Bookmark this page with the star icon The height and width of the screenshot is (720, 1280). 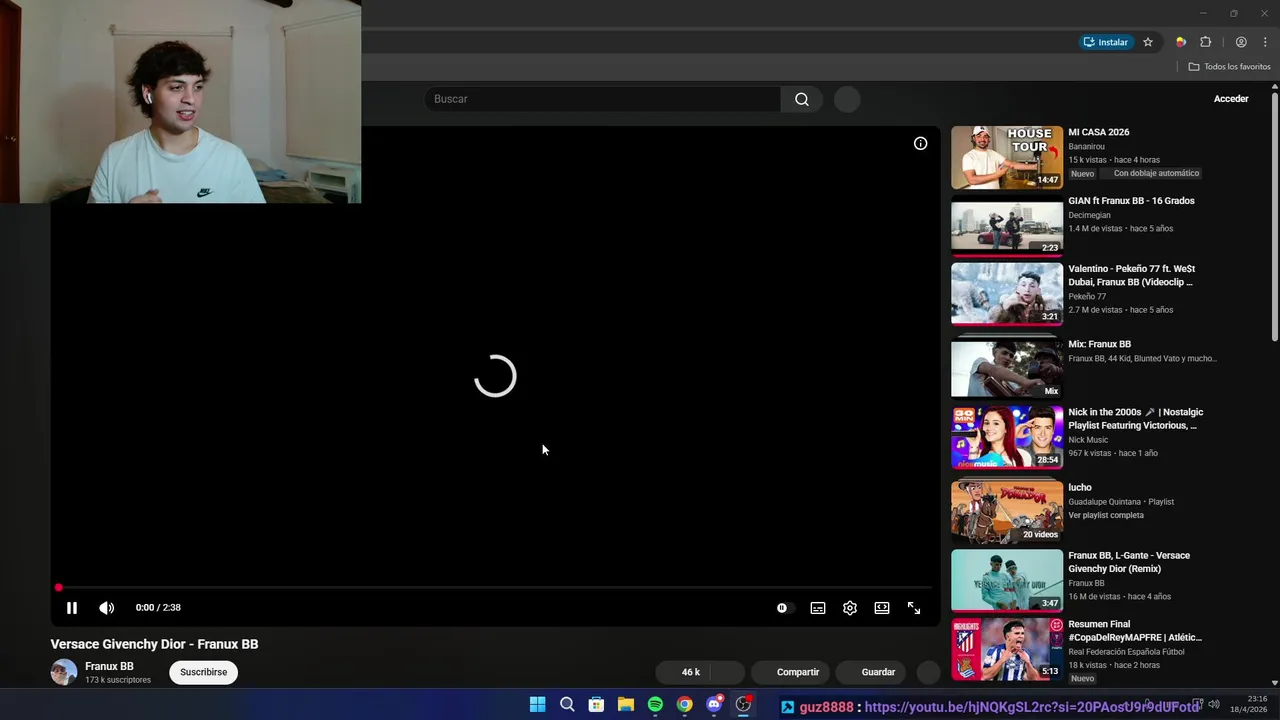point(1148,42)
